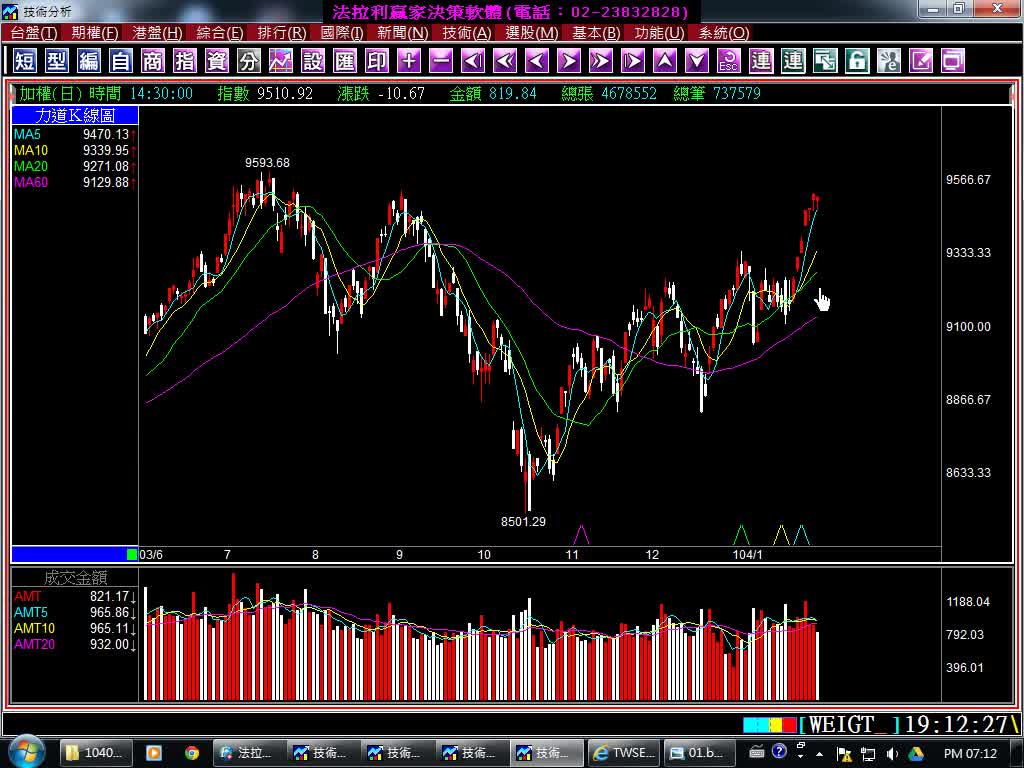Screen dimensions: 1024x768
Task: Click the purple 連 toolbar icon
Action: click(x=761, y=61)
